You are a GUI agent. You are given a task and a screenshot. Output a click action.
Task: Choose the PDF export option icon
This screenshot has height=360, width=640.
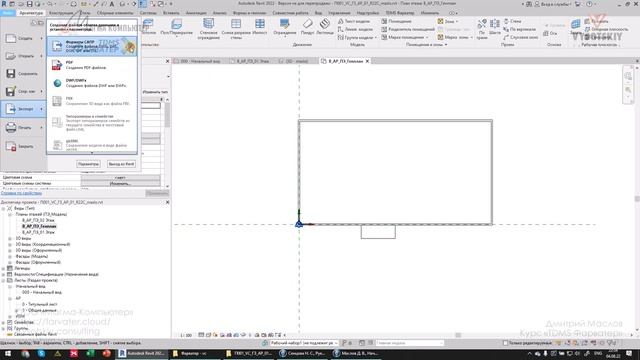coord(57,65)
